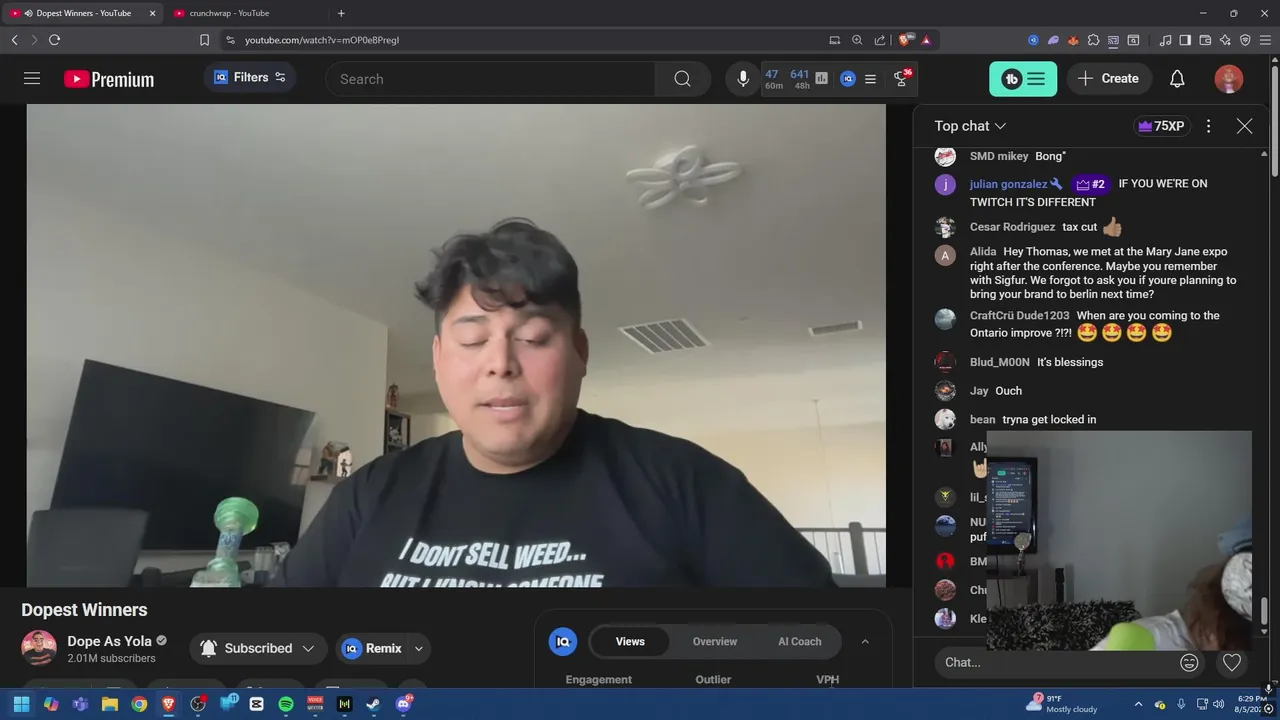Click the green TubeBuddy menu button
This screenshot has width=1280, height=720.
point(1023,79)
